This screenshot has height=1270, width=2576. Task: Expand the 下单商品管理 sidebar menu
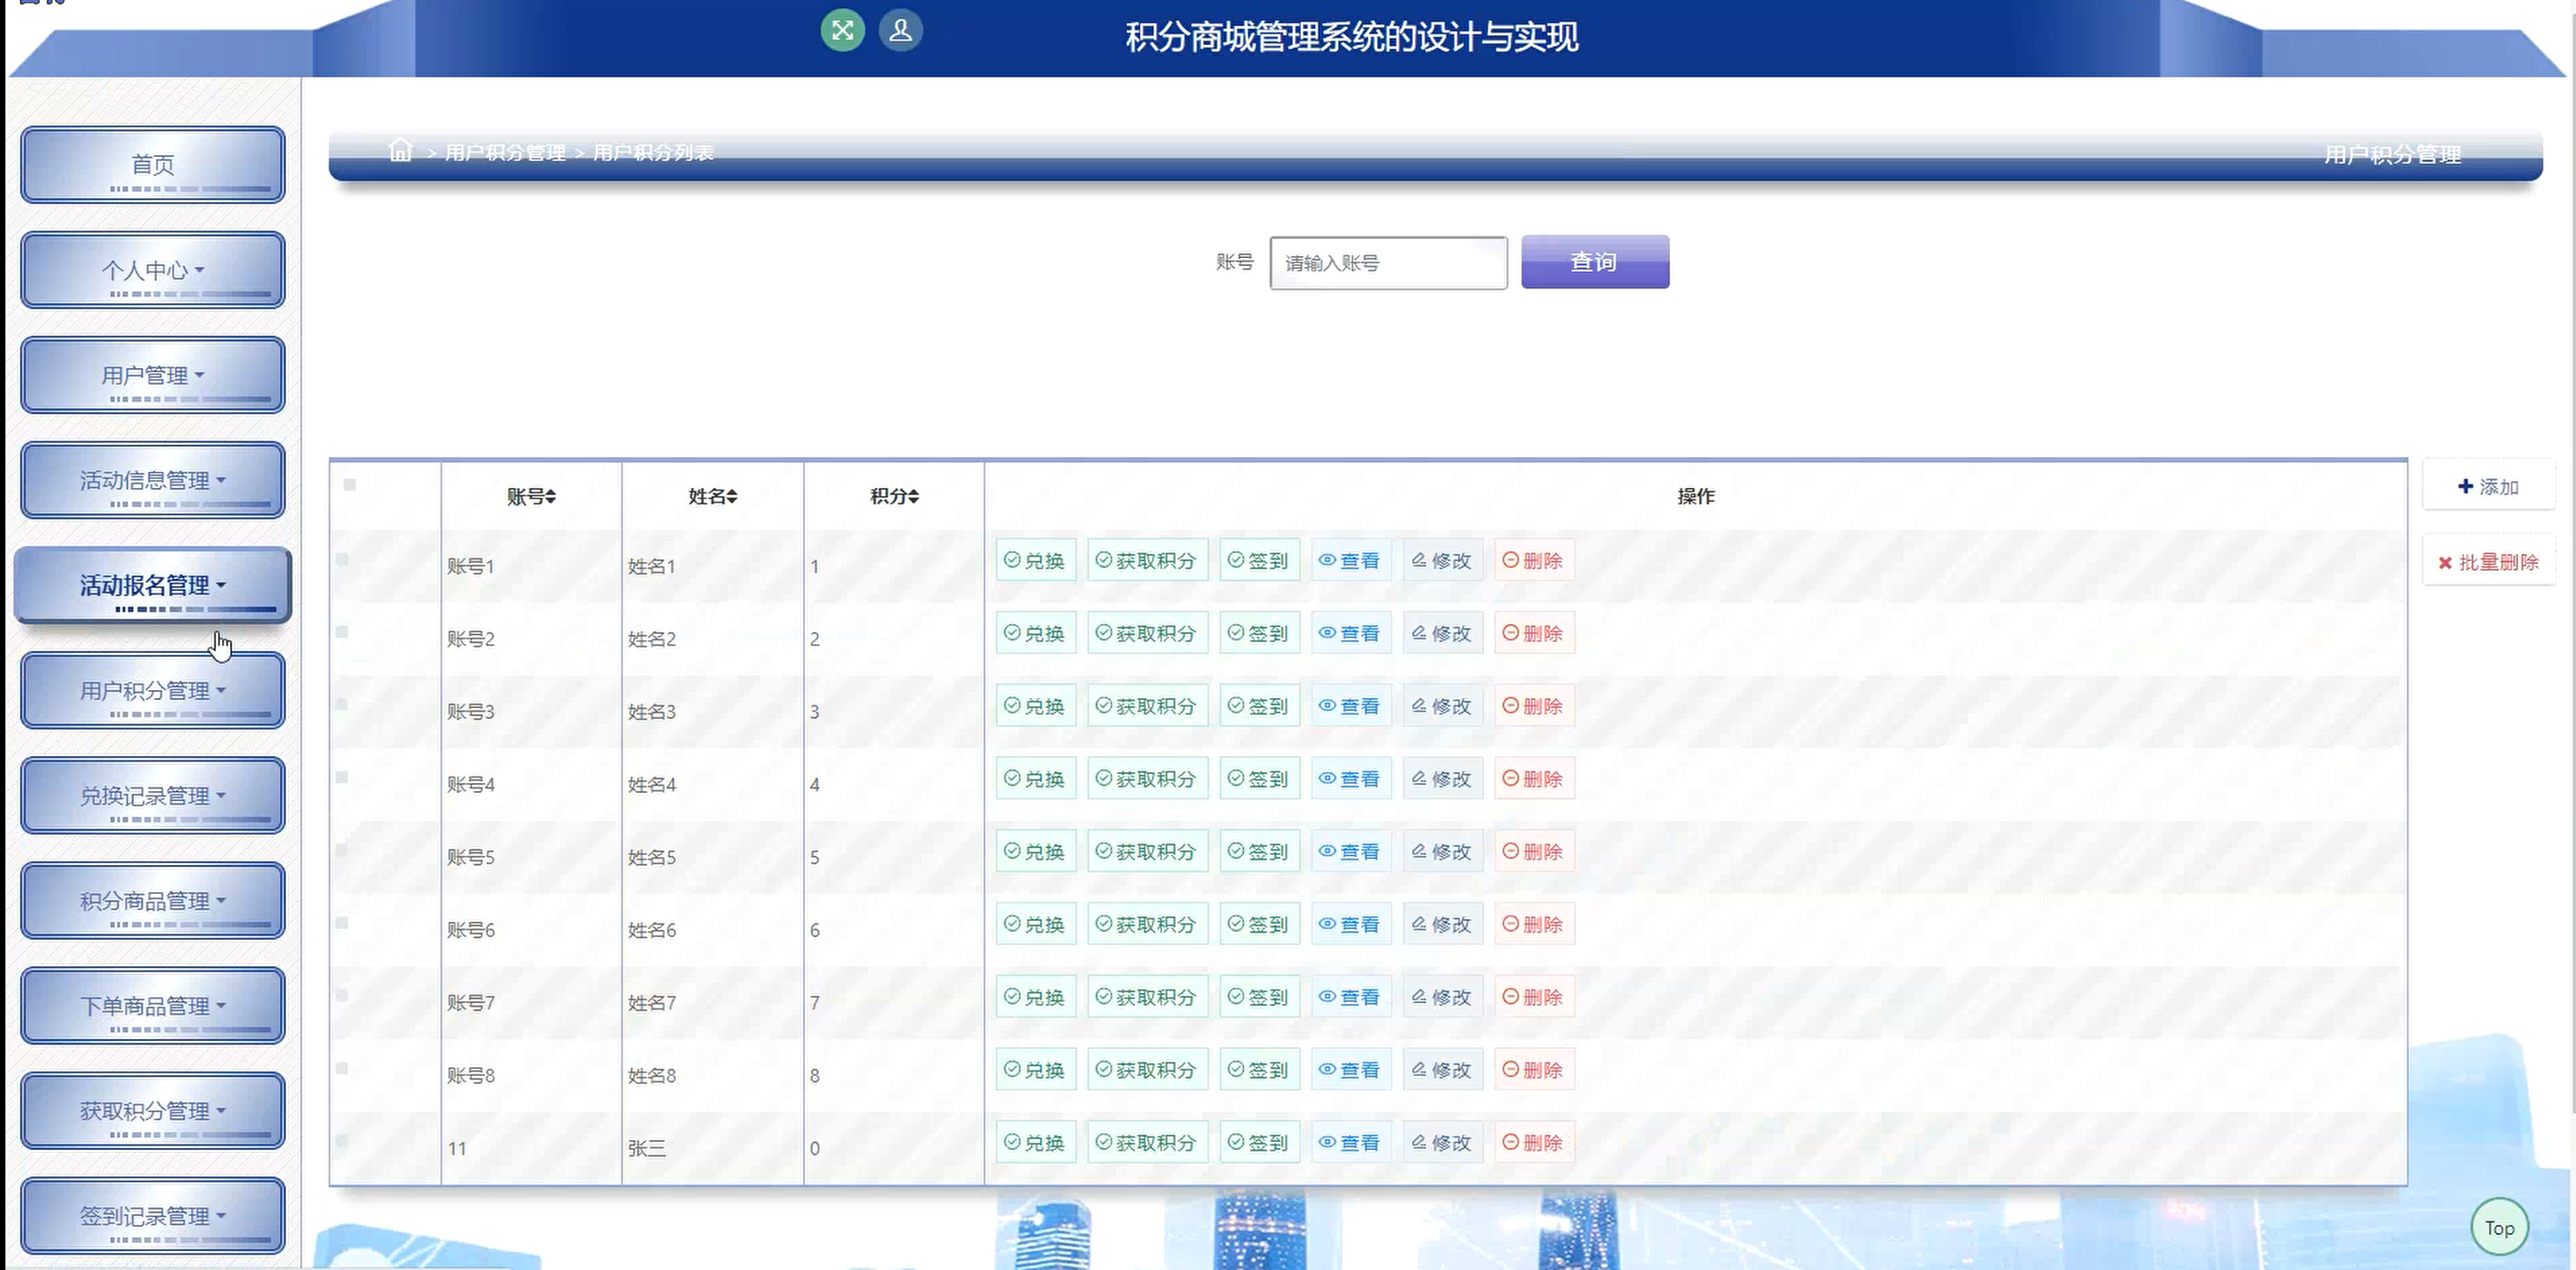pos(153,1005)
